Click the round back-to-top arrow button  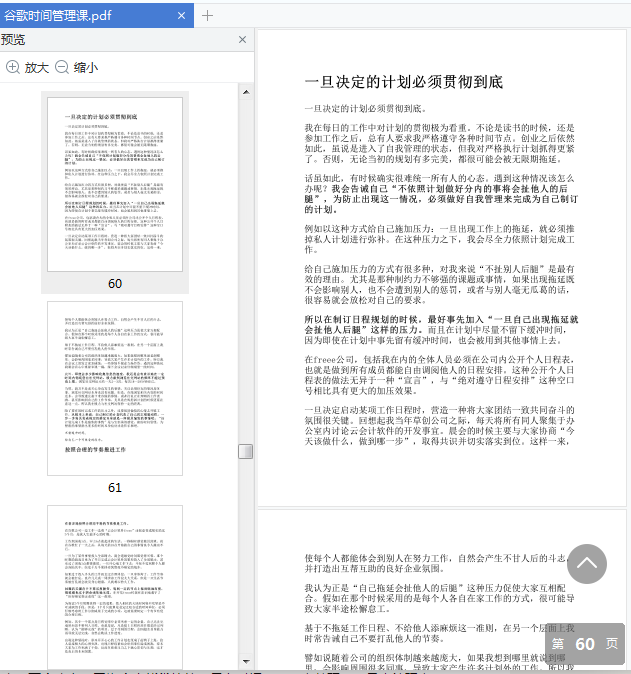587,564
